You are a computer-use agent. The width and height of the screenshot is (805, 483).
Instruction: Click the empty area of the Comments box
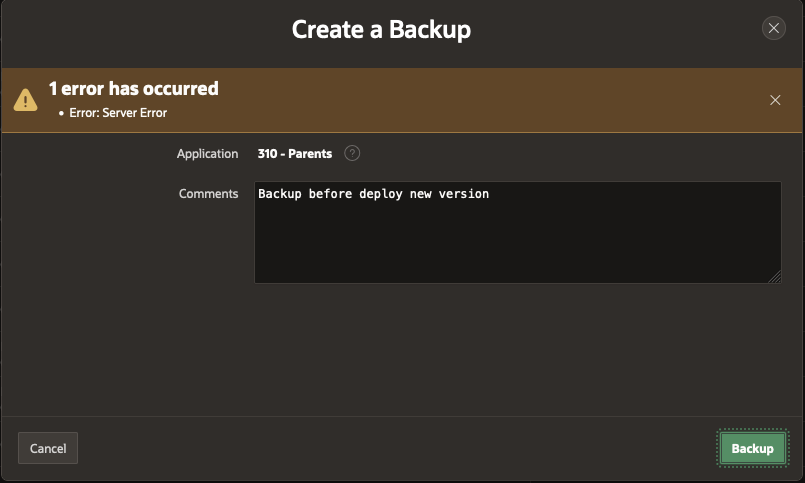pyautogui.click(x=517, y=245)
